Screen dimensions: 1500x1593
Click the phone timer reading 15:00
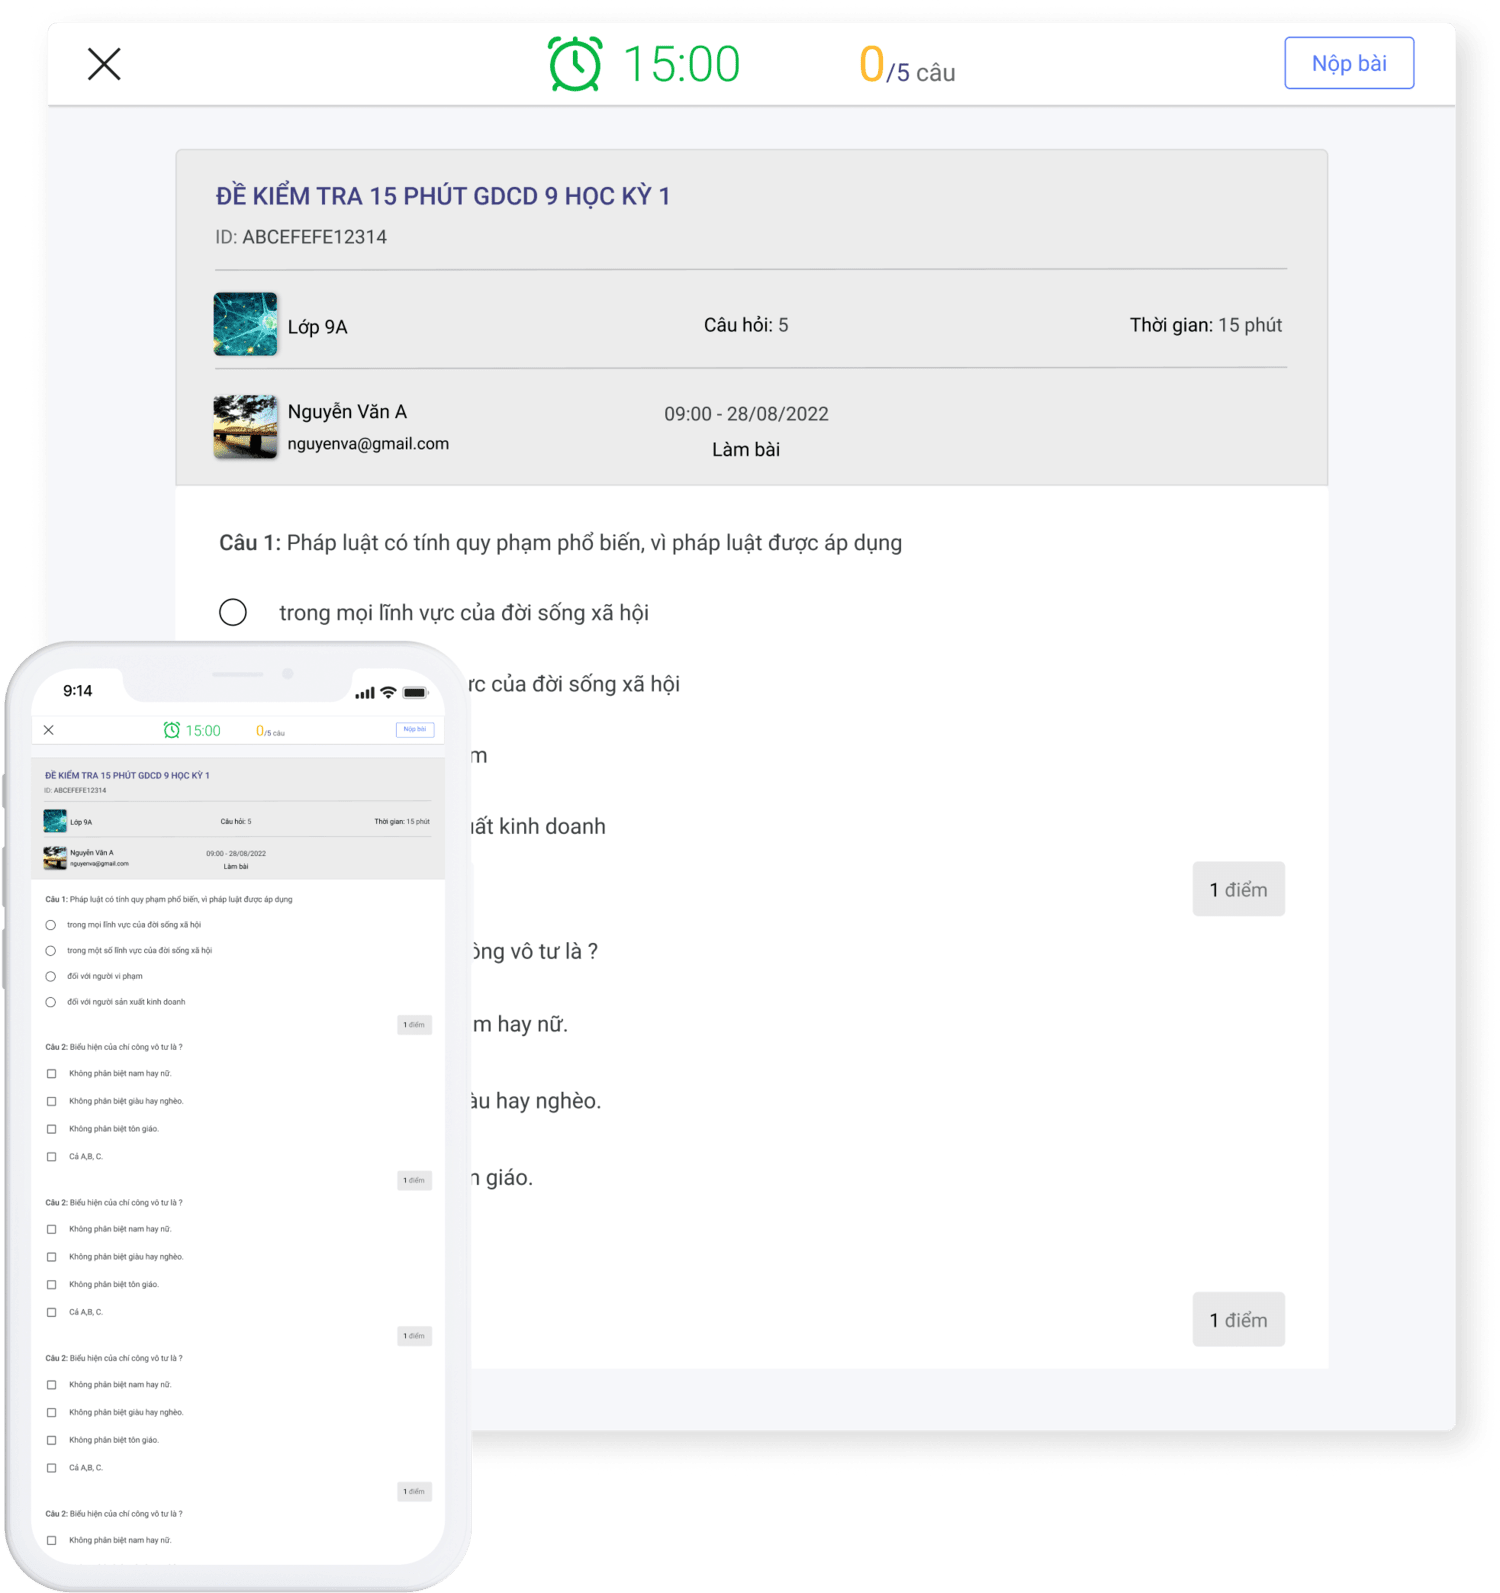[x=203, y=731]
